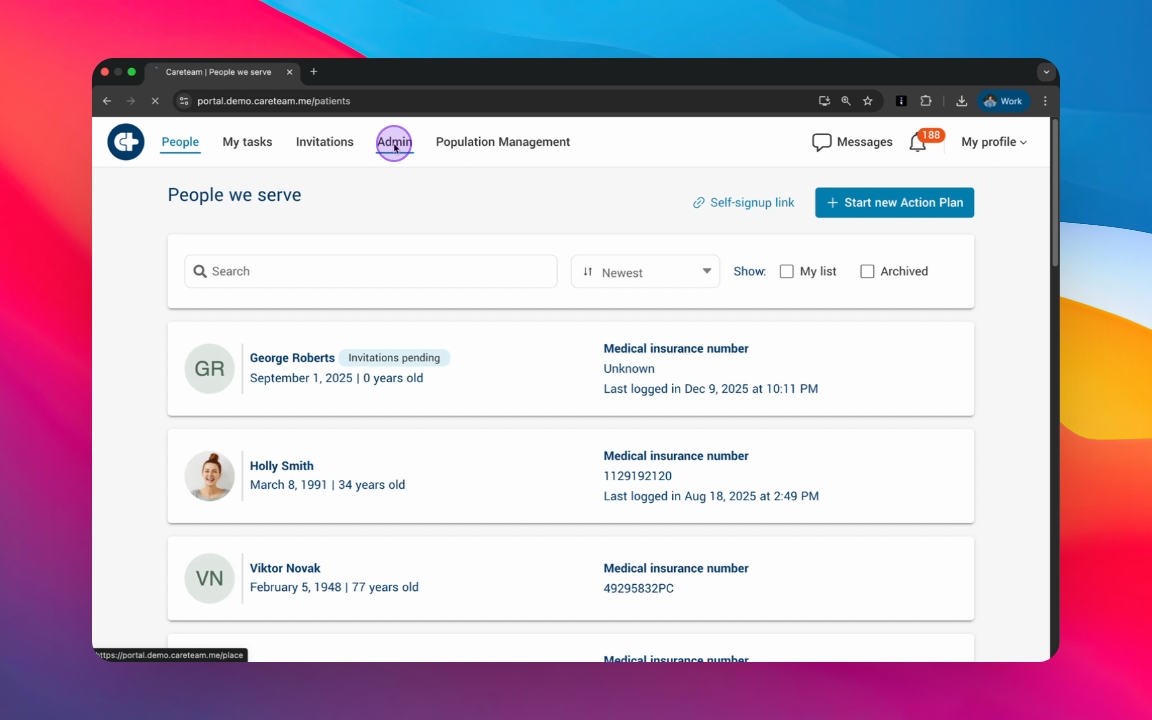Viewport: 1152px width, 720px height.
Task: Click Start new Action Plan button
Action: [x=894, y=203]
